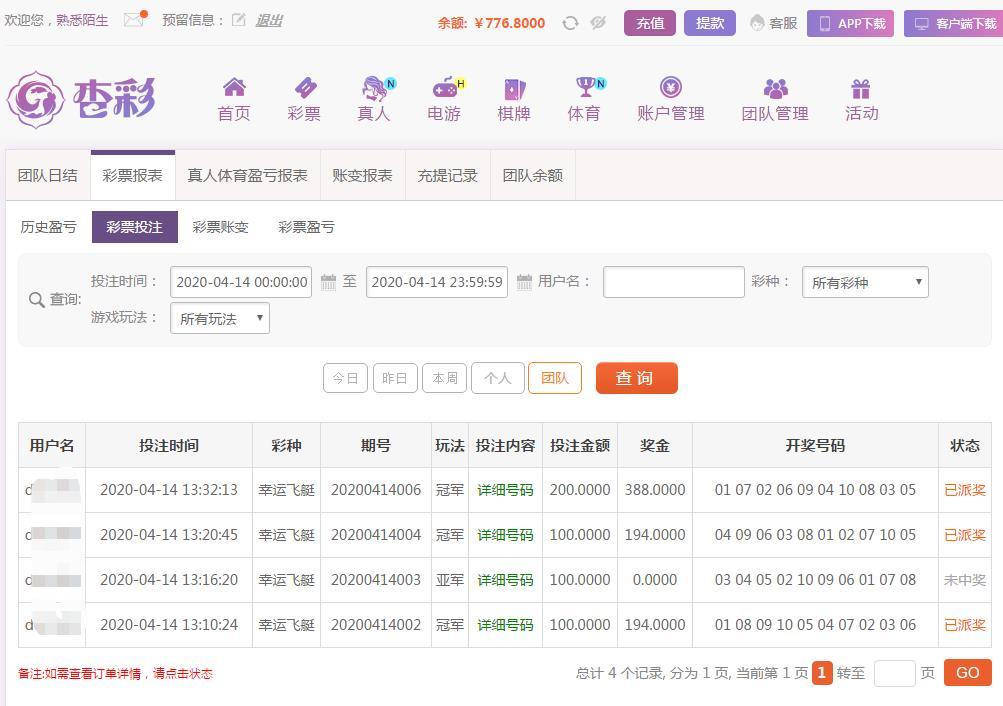Click the 充值 recharge button

click(x=650, y=23)
